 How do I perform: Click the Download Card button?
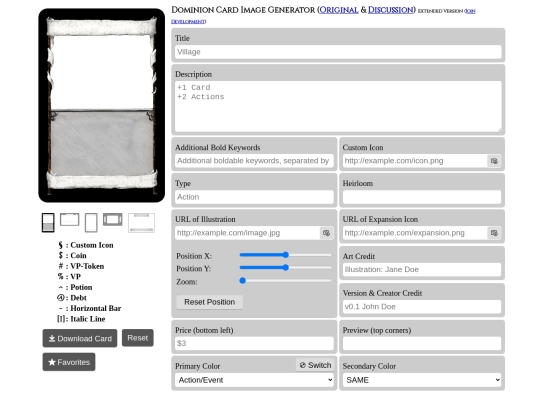coord(80,338)
